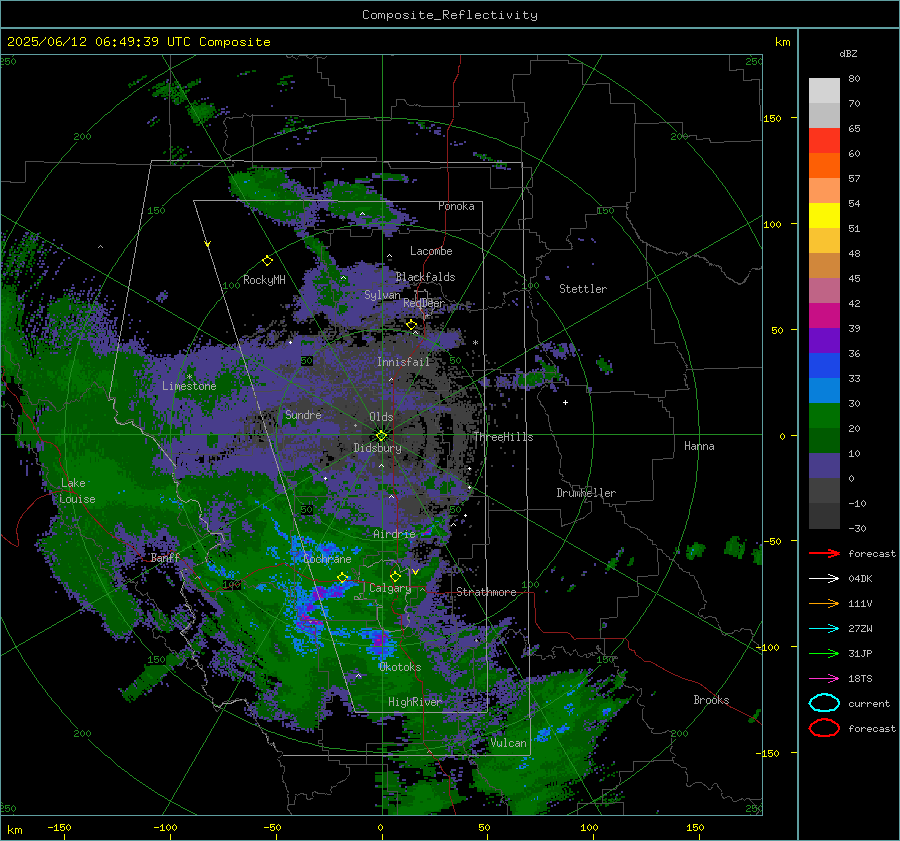Click the Blackfalds label

click(425, 277)
